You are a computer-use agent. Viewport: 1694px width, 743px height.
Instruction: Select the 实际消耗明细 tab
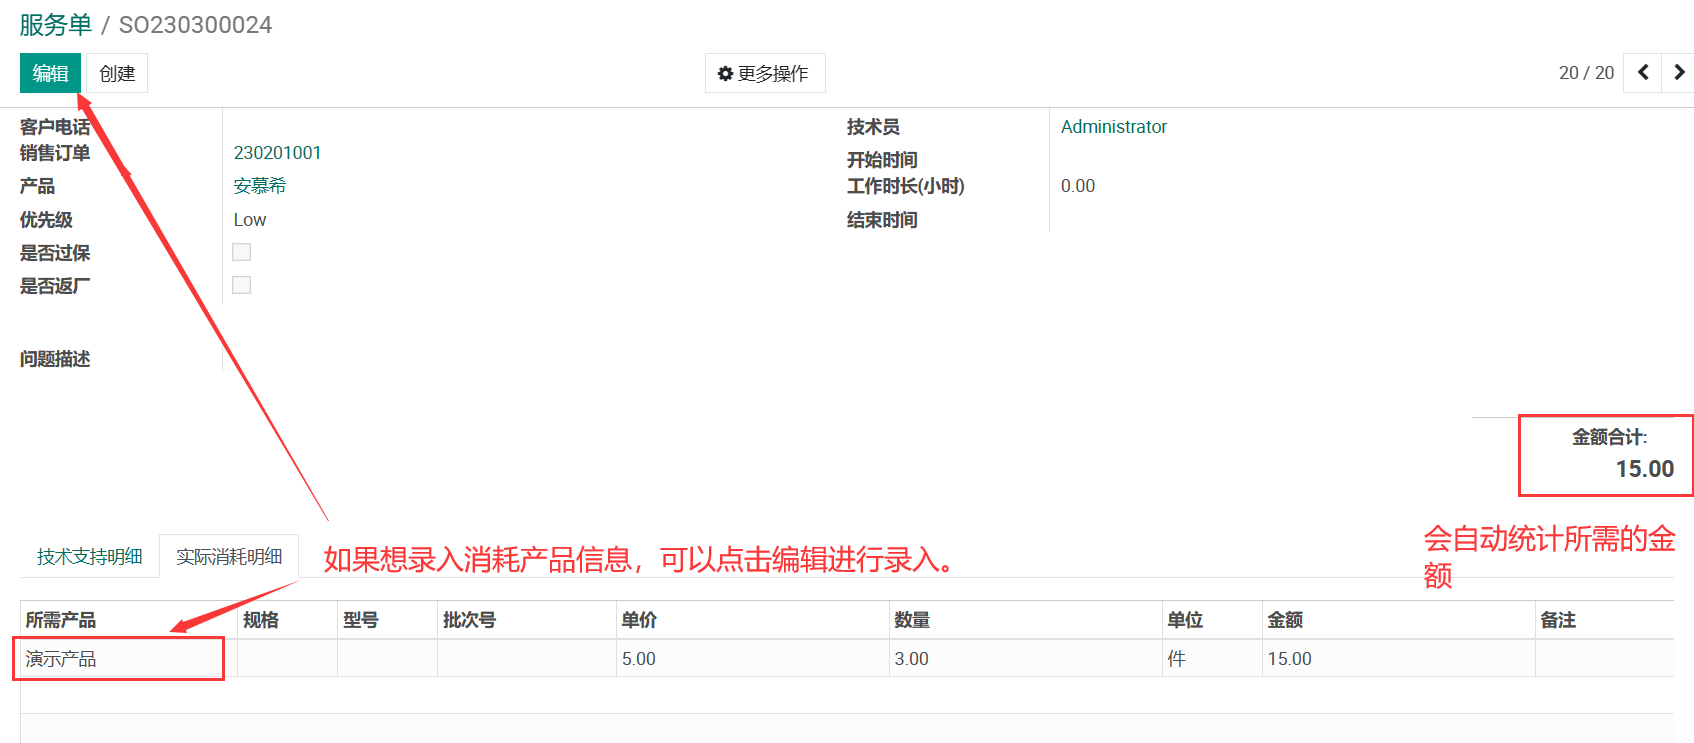tap(229, 556)
